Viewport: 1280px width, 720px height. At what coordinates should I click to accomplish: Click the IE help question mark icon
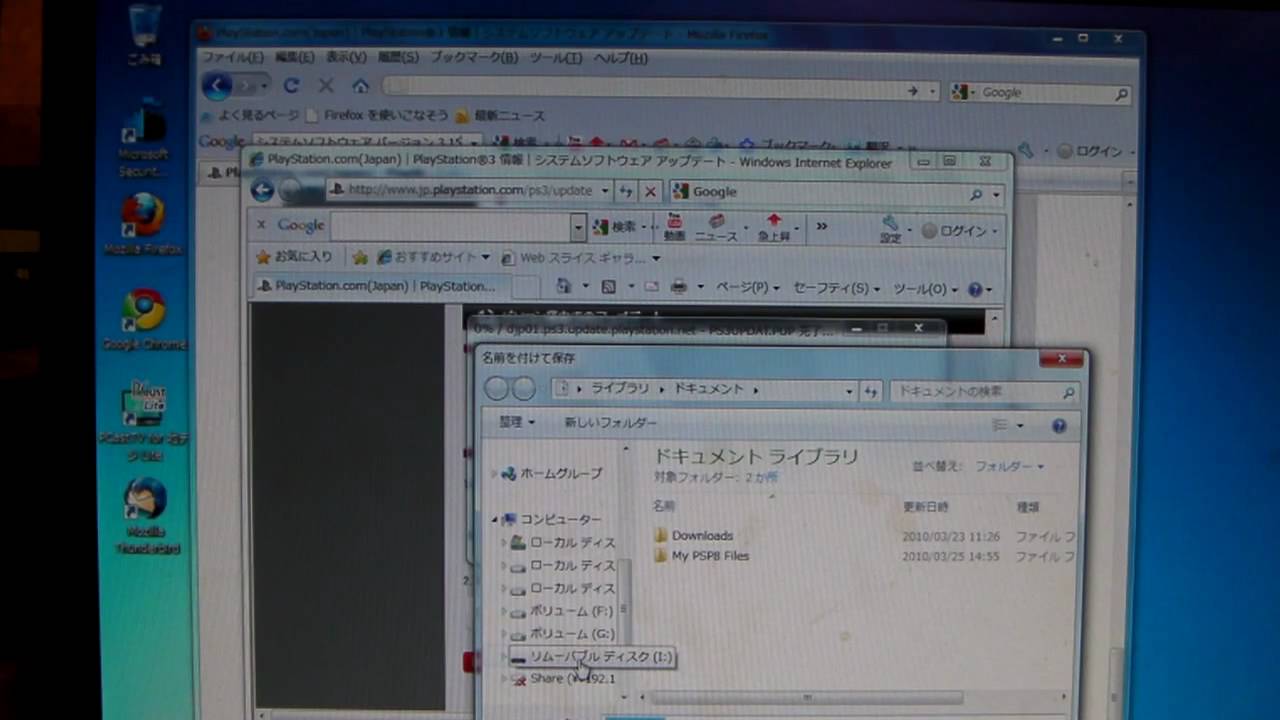[x=975, y=290]
